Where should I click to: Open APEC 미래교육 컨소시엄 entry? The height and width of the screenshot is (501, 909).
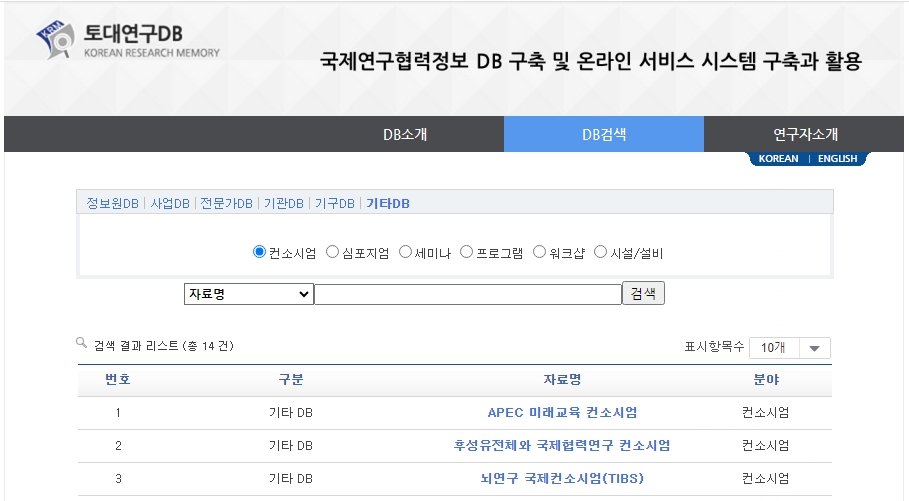[561, 412]
